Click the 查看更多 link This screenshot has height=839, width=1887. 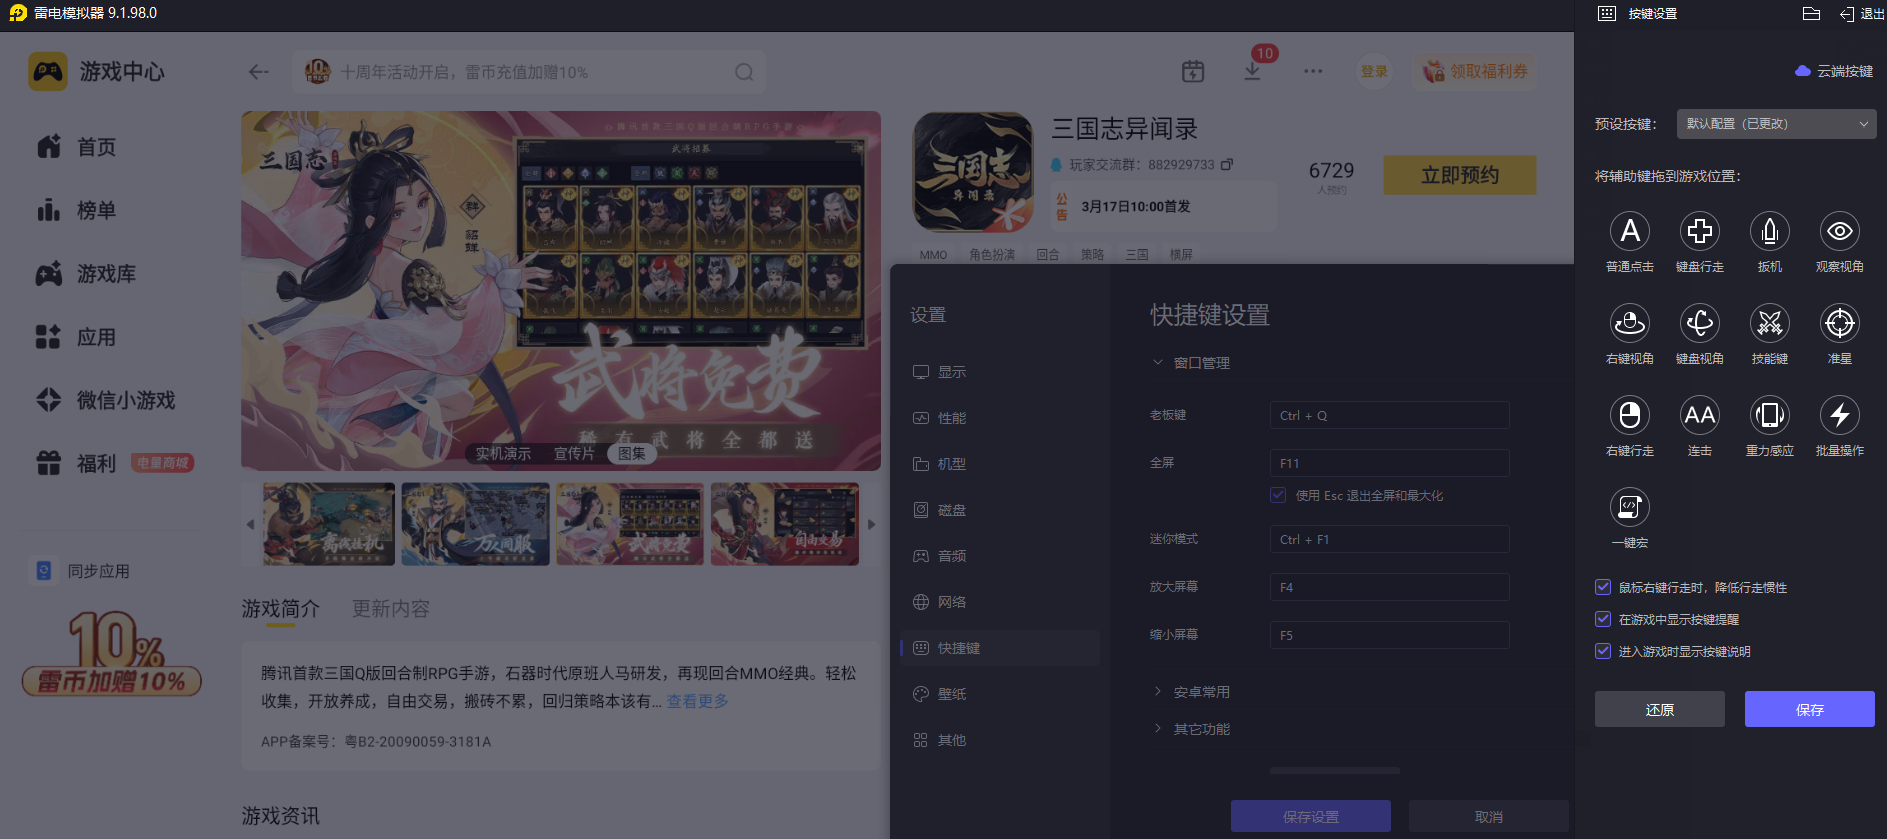pos(698,701)
